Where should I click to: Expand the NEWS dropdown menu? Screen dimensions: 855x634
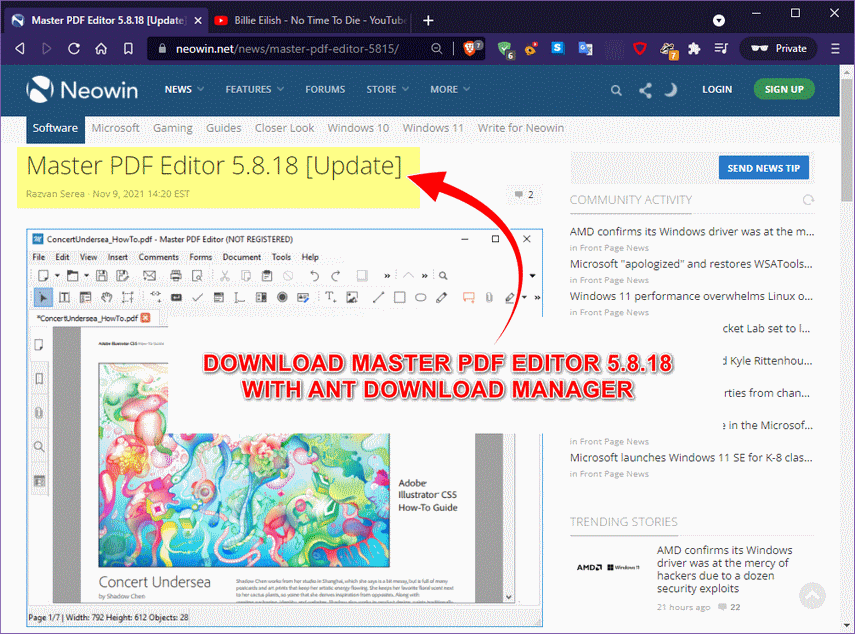(184, 89)
